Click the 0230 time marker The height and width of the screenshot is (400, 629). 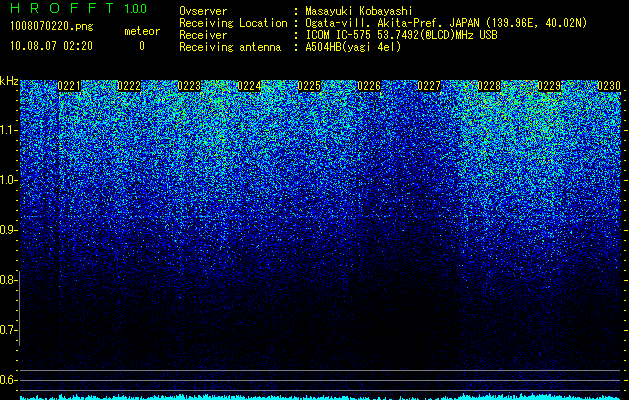point(609,86)
